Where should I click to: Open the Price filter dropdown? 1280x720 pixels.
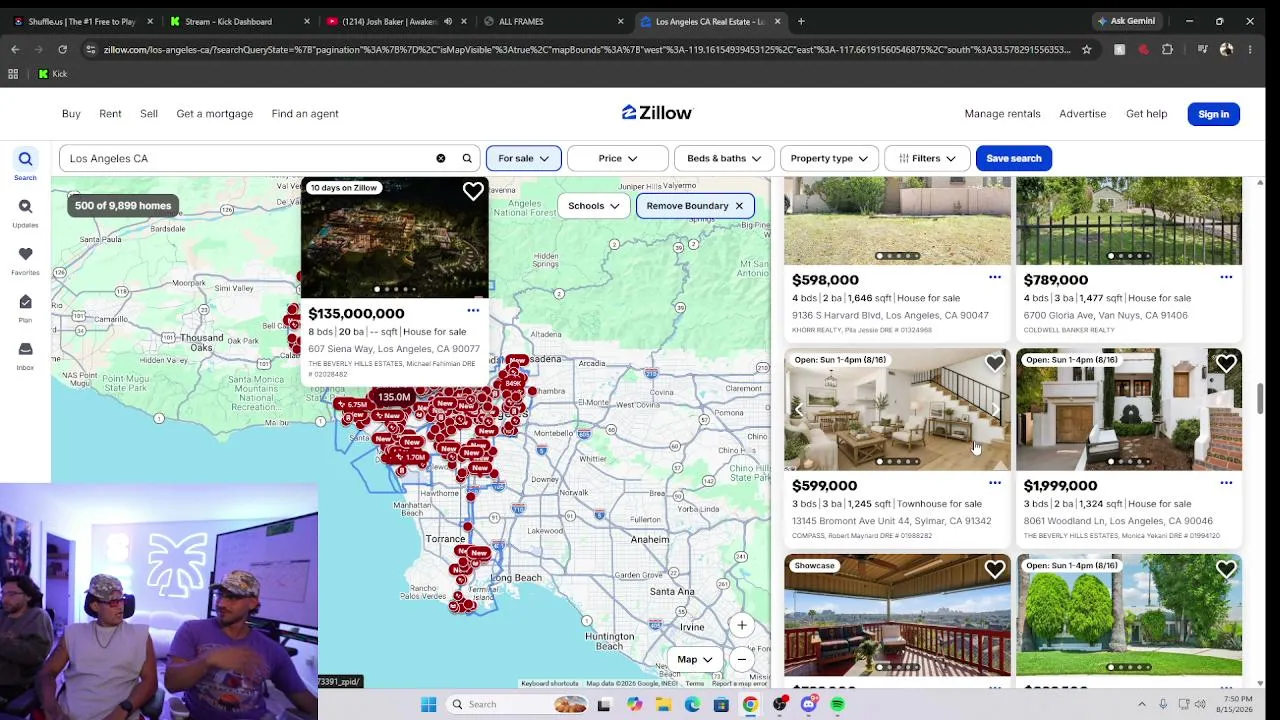[618, 158]
